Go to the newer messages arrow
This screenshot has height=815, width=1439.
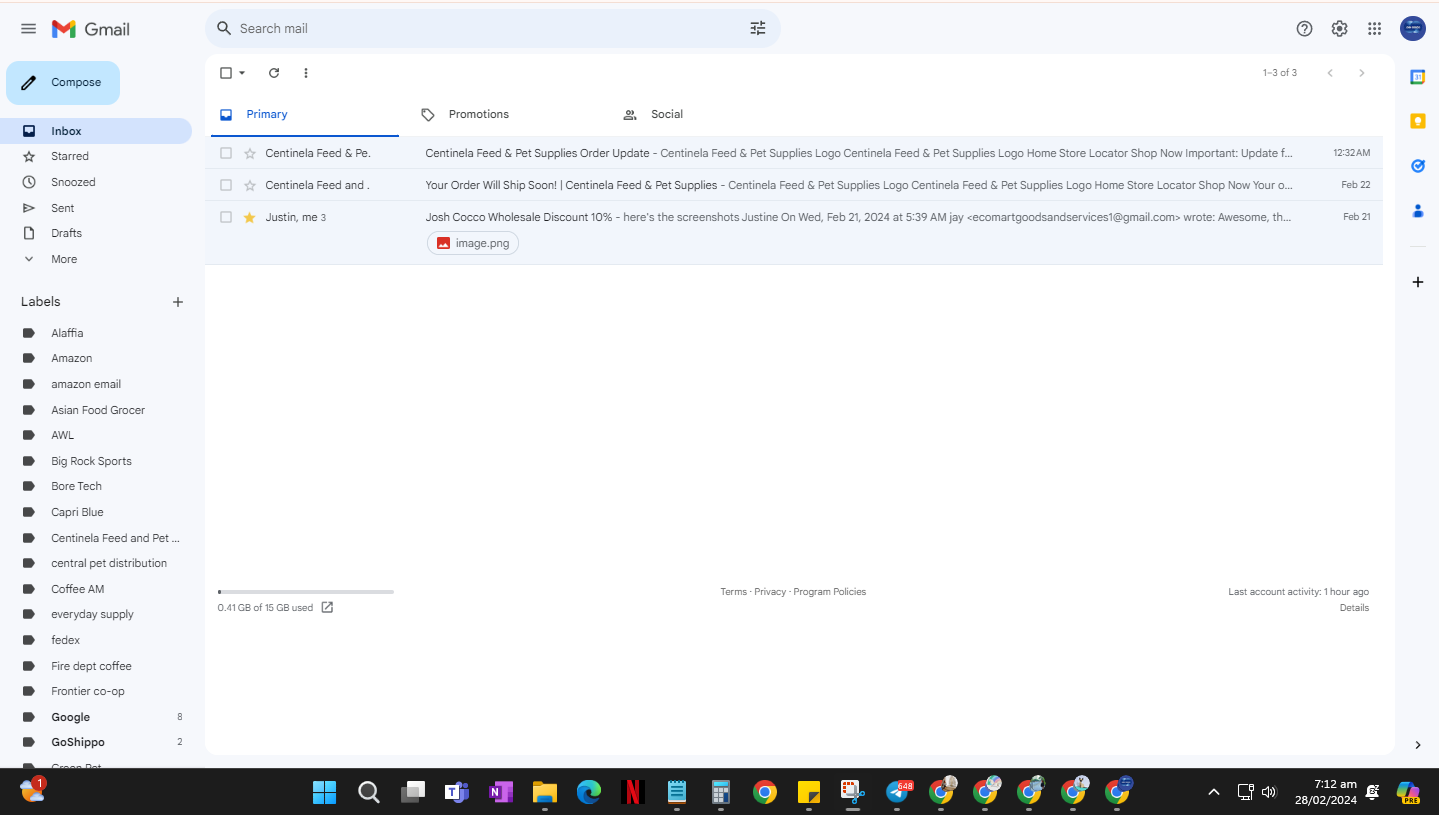1330,73
